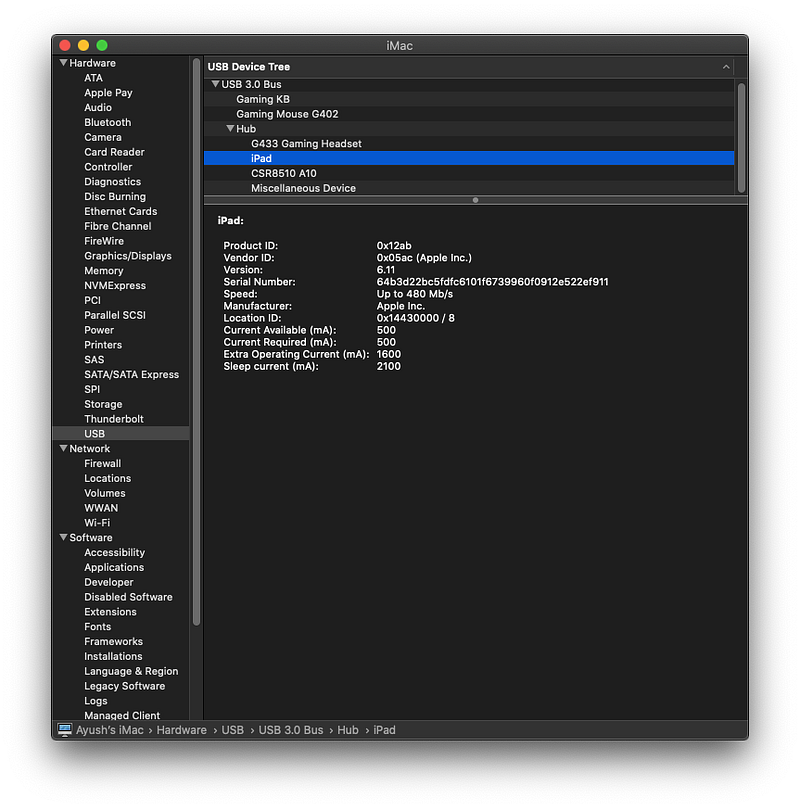Collapse the Software section triangle
800x808 pixels.
point(63,537)
